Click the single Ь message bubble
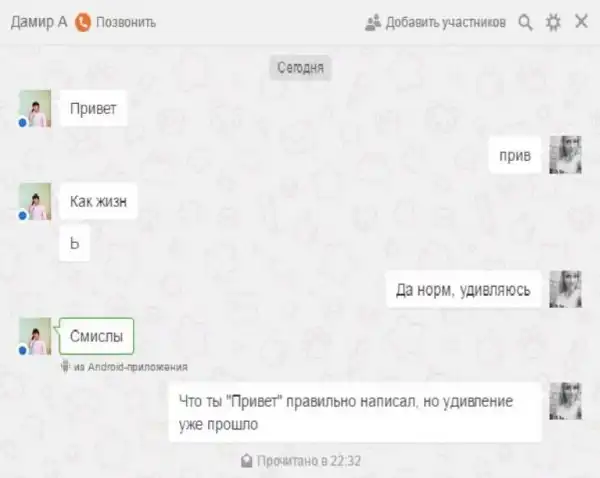The width and height of the screenshot is (600, 478). 75,243
